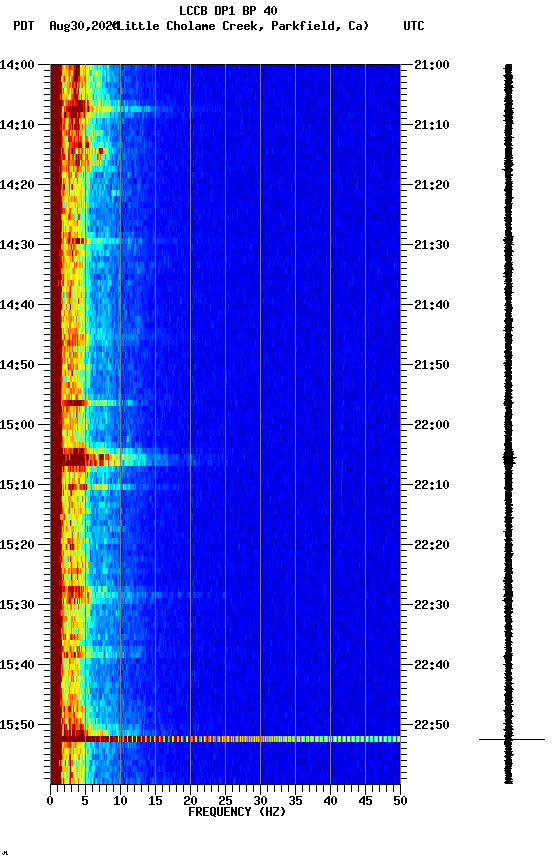Click the 35 Hz frequency axis label

295,801
